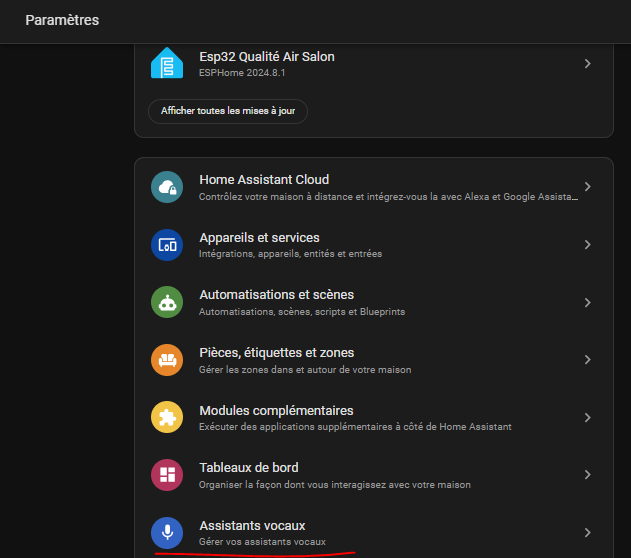The height and width of the screenshot is (558, 631).
Task: Click the Modules complémentaires puzzle icon
Action: tap(167, 417)
